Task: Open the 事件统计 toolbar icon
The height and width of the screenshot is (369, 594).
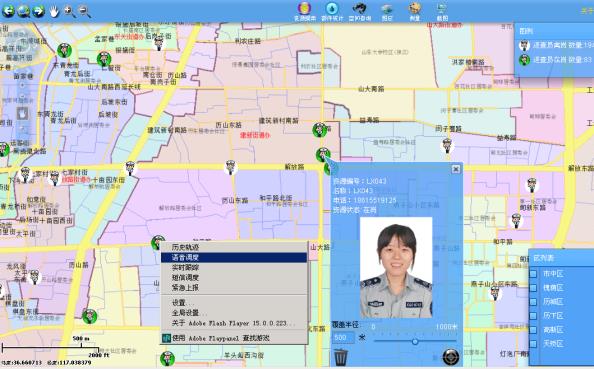Action: pos(332,11)
